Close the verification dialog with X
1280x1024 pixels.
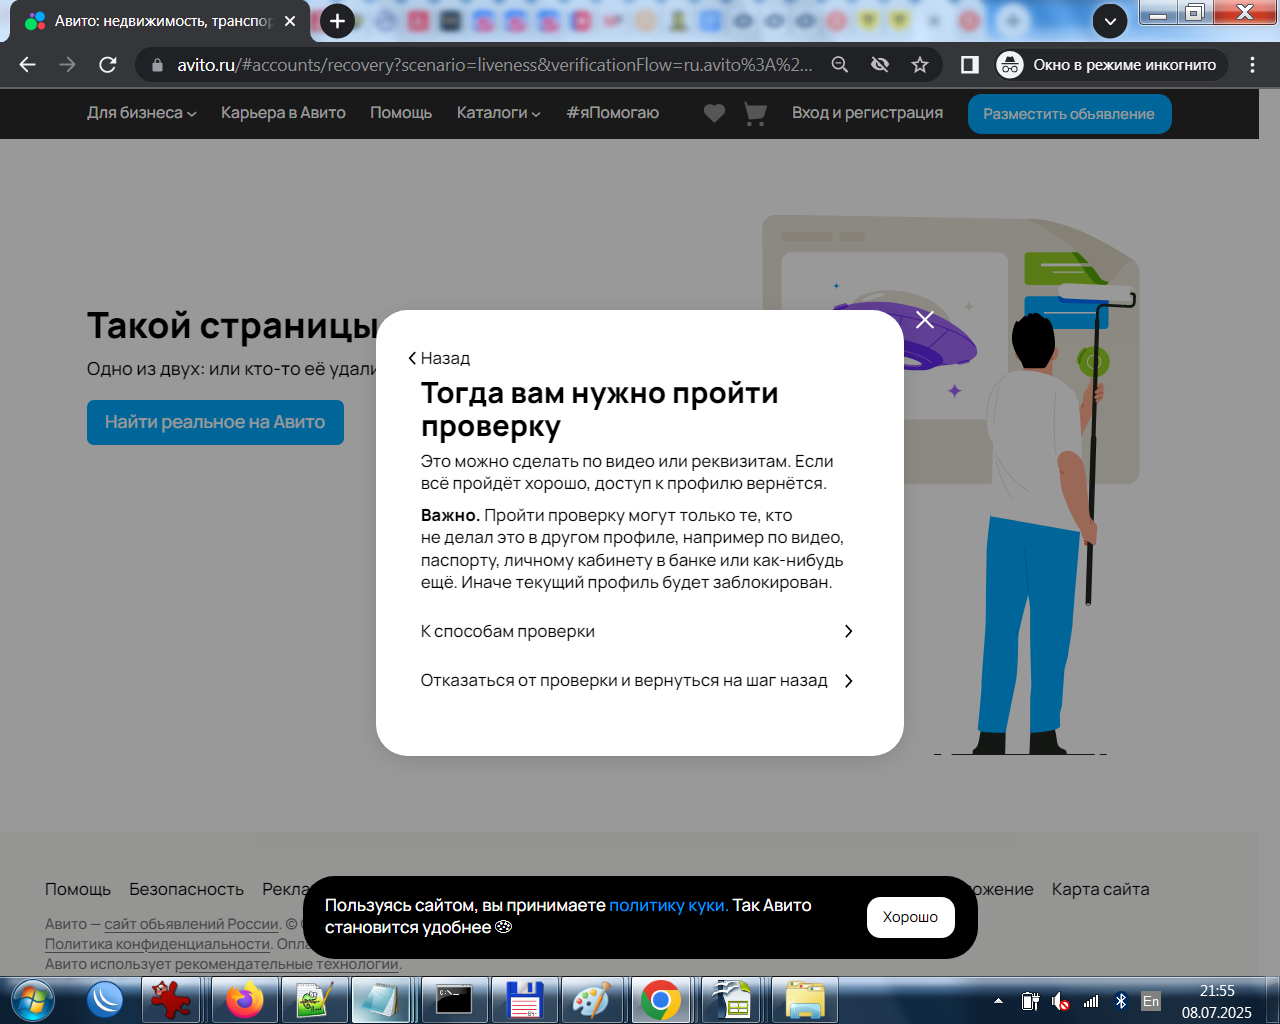click(x=925, y=319)
